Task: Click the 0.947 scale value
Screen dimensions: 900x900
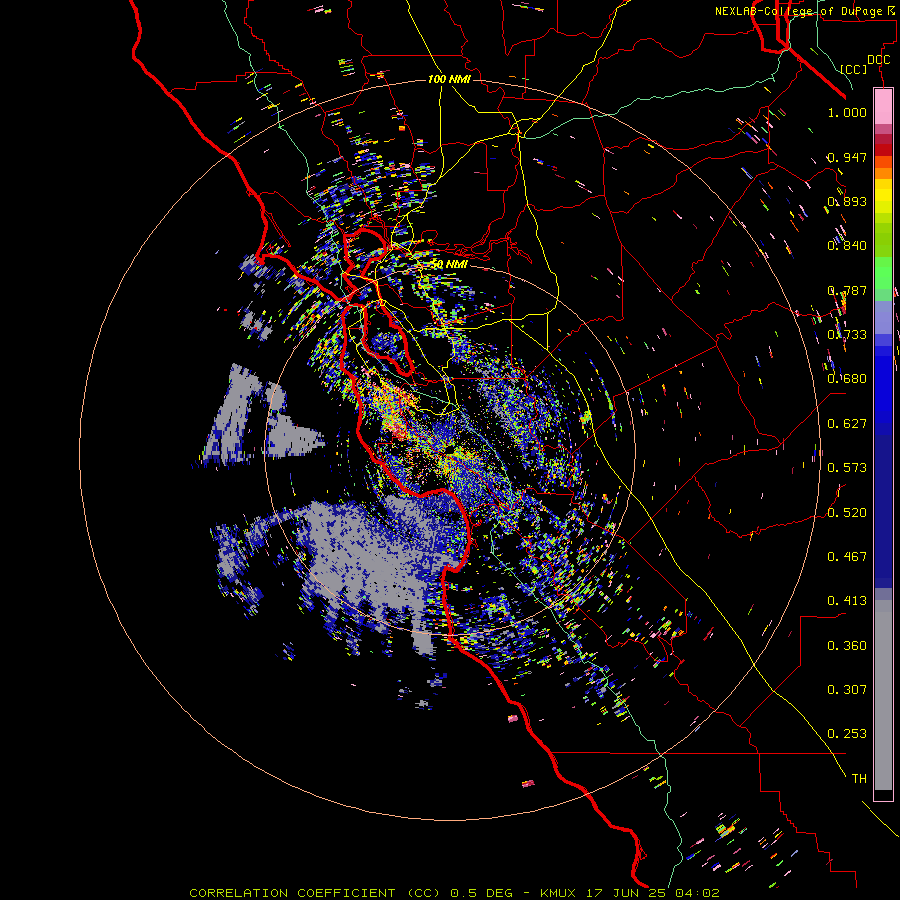Action: (x=847, y=157)
